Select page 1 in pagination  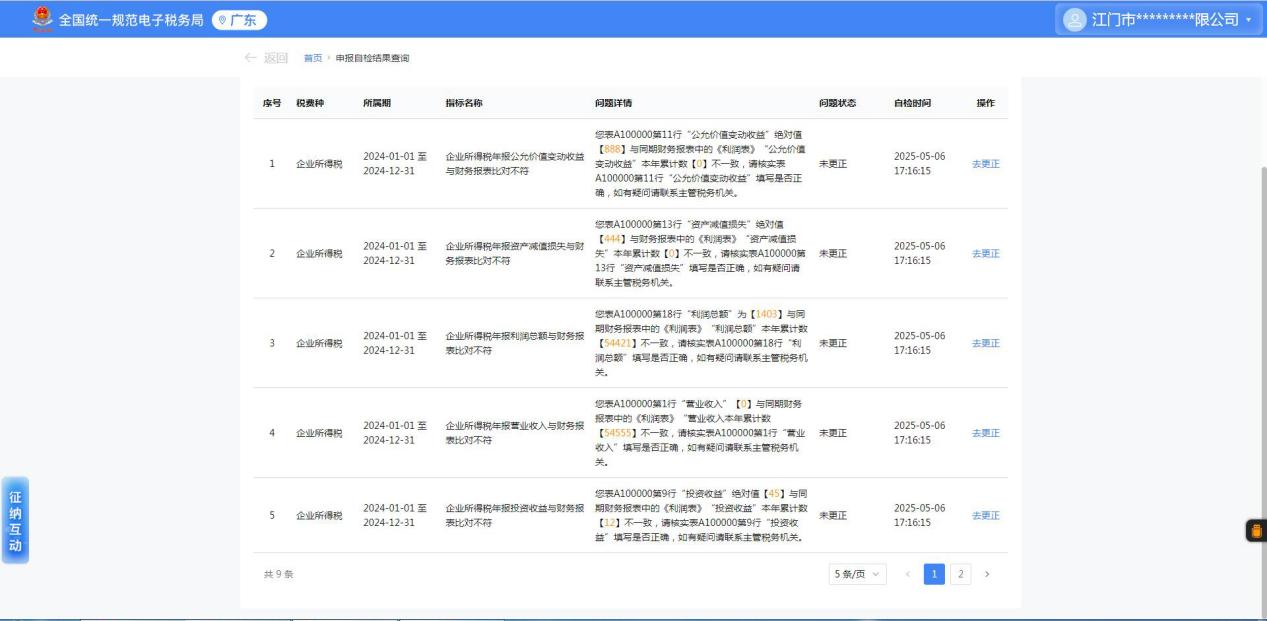click(934, 574)
